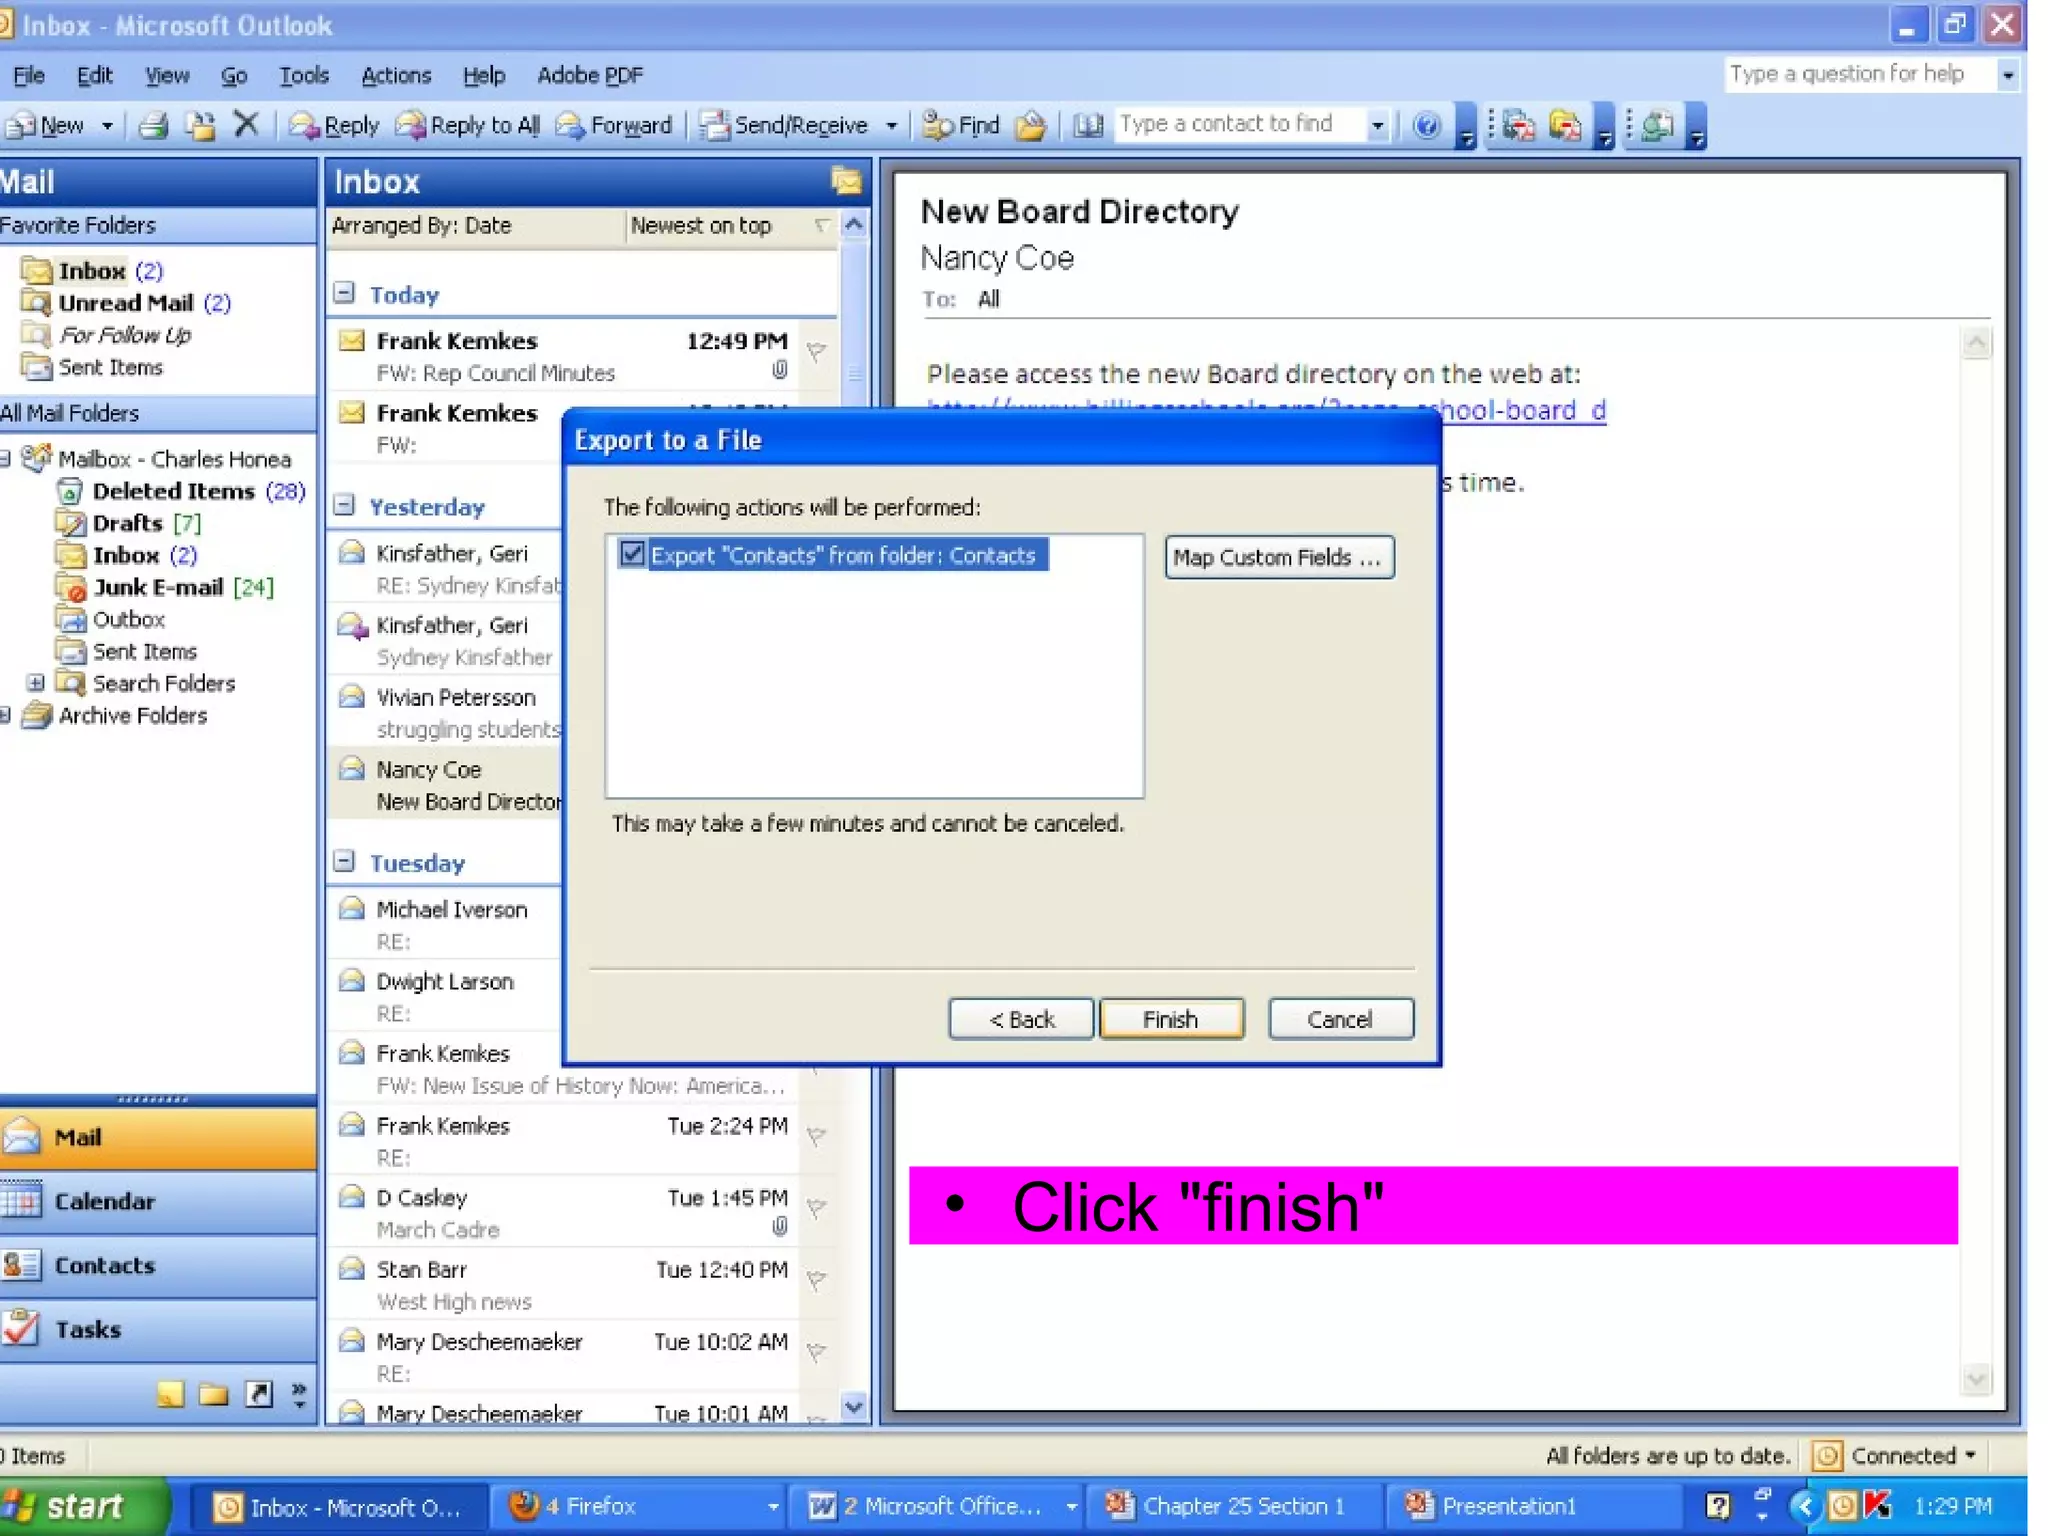The image size is (2048, 1536).
Task: Click in the Type a contact to find field
Action: click(1240, 124)
